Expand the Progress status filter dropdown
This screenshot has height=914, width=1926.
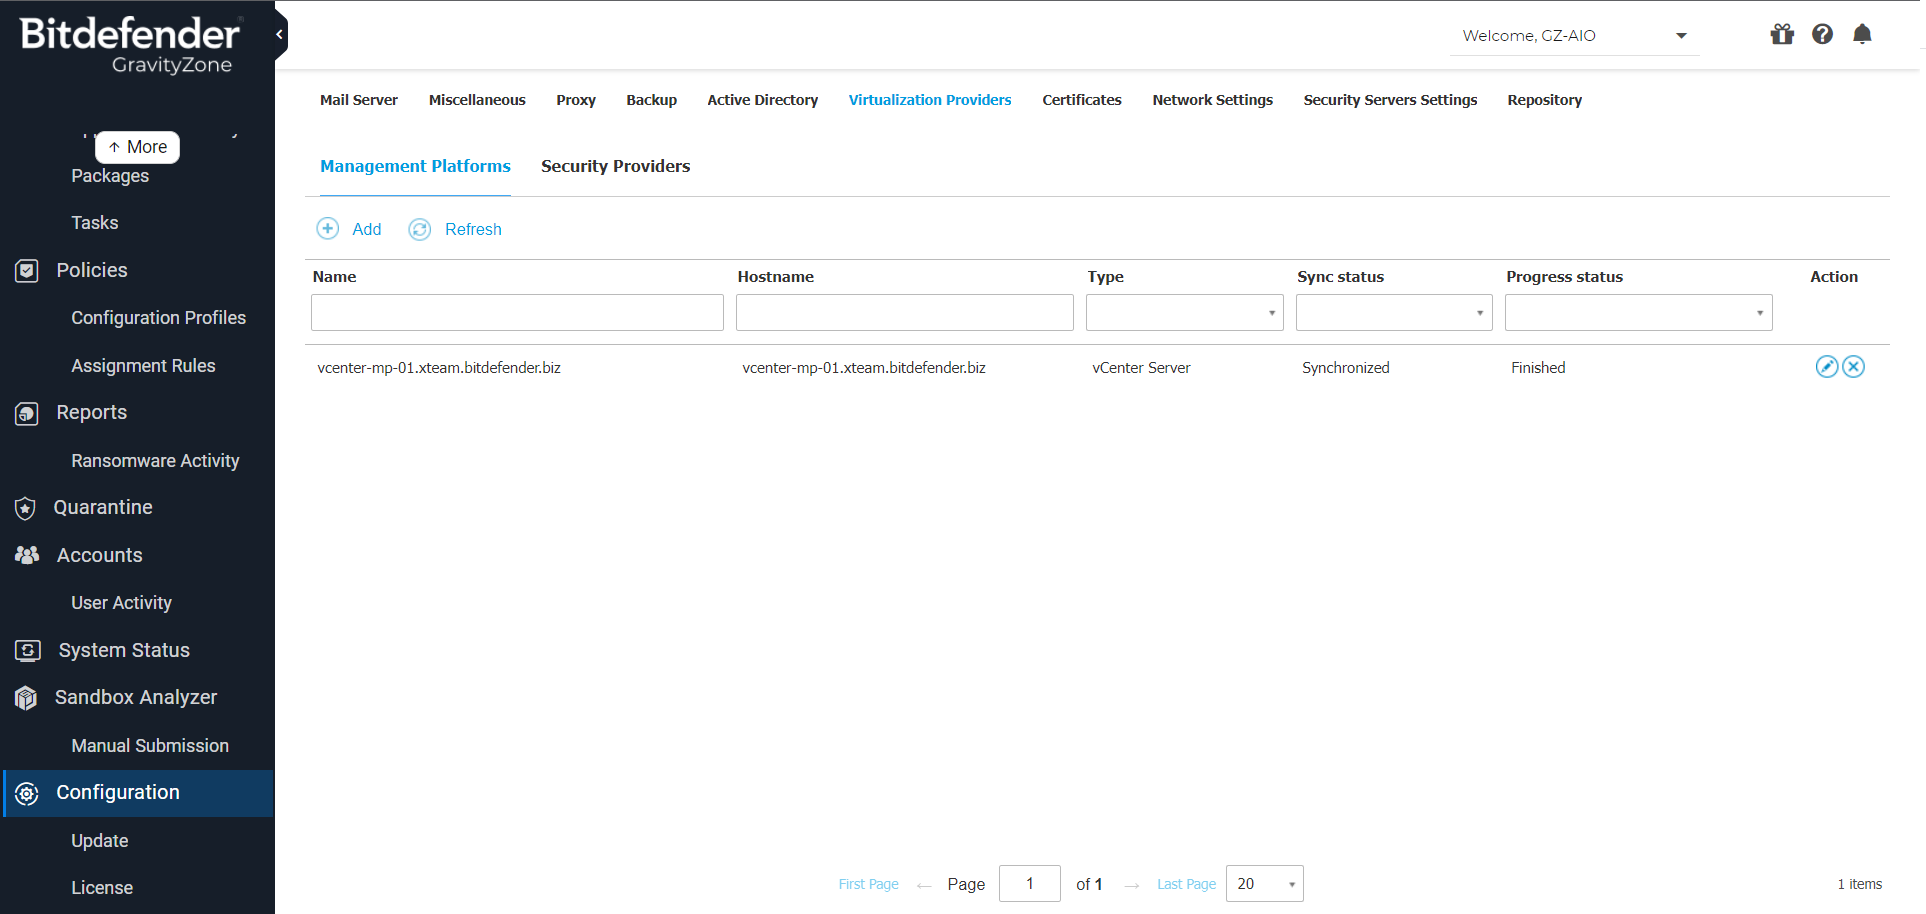[x=1638, y=313]
